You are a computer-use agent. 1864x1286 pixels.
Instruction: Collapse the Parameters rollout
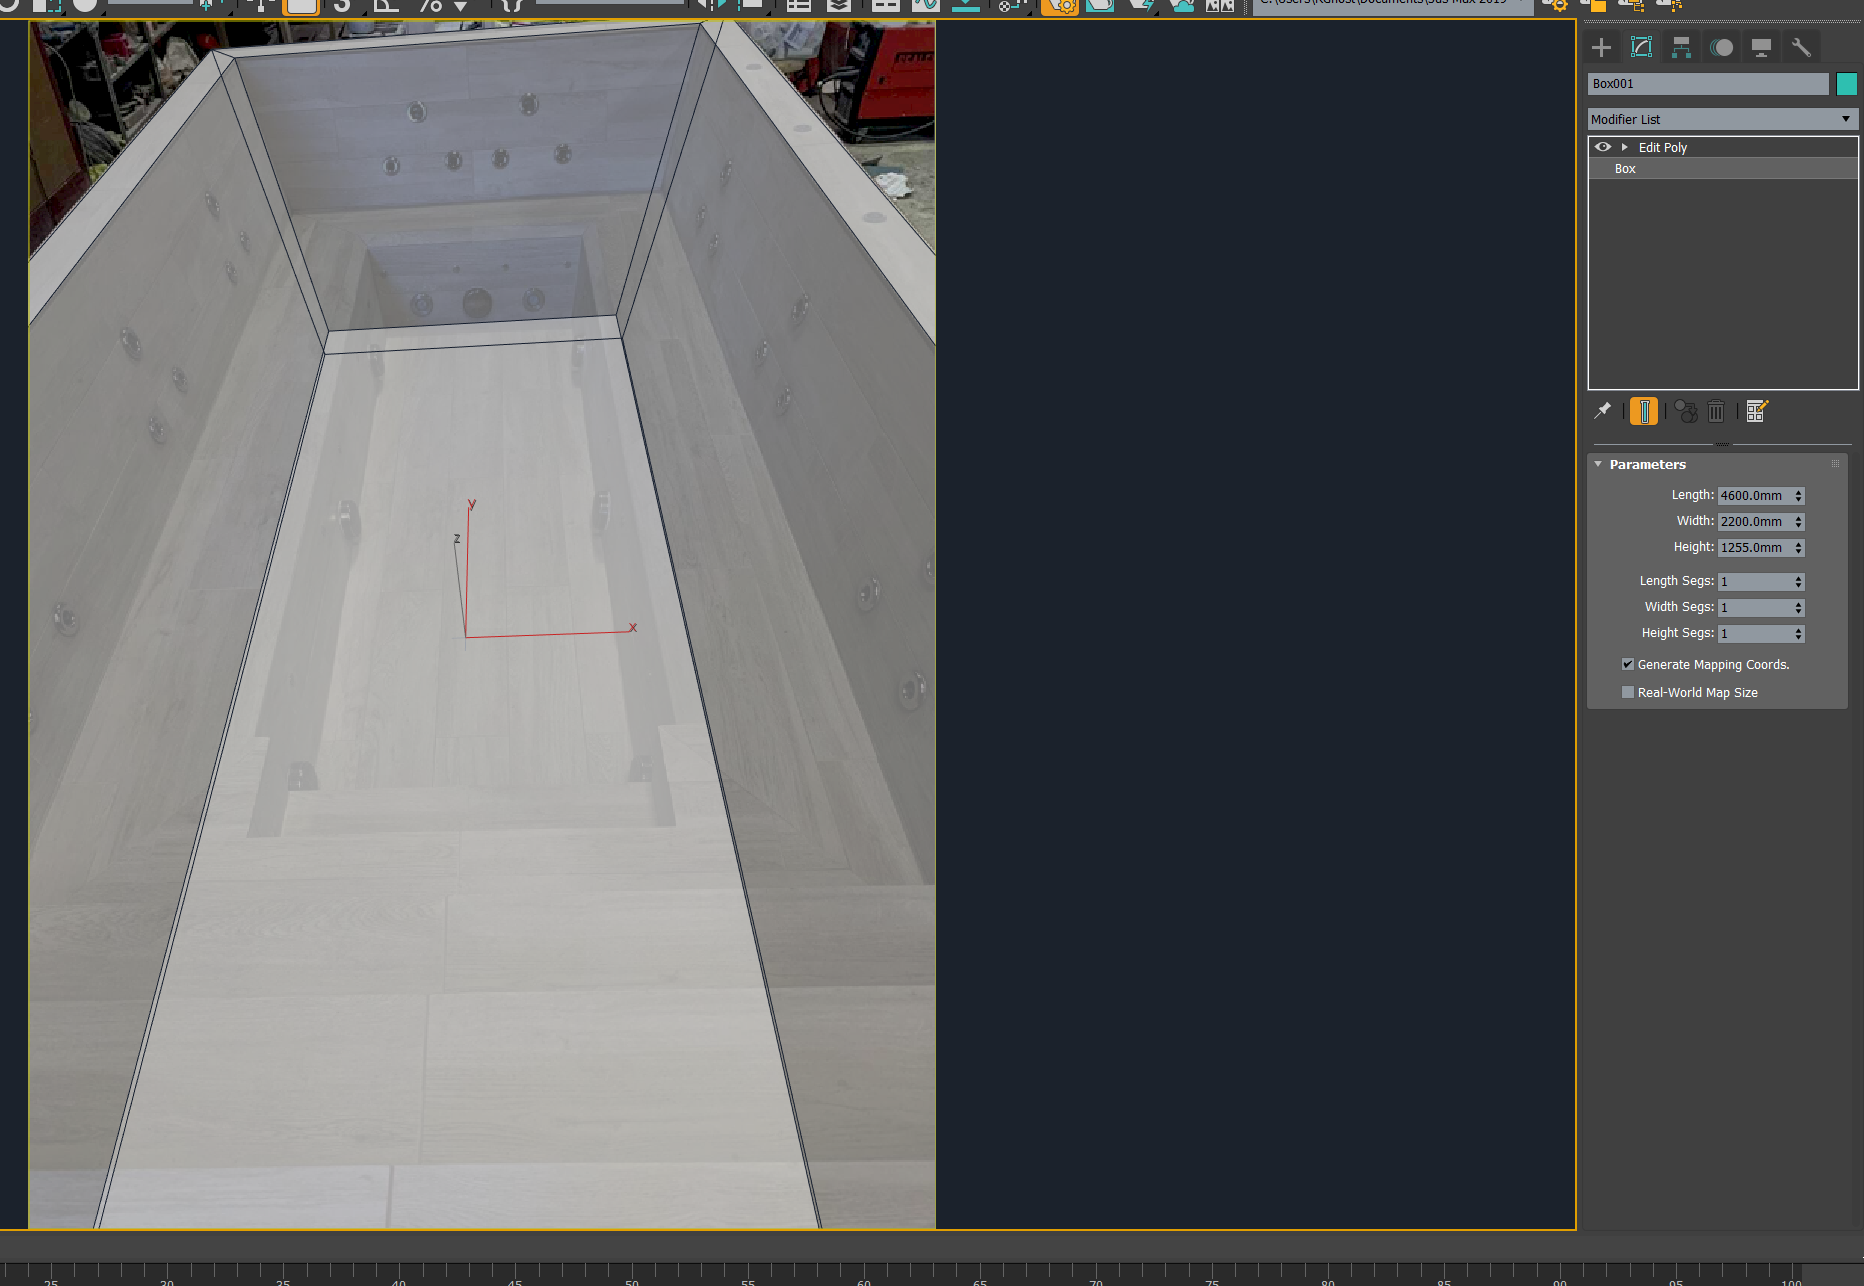click(1598, 463)
